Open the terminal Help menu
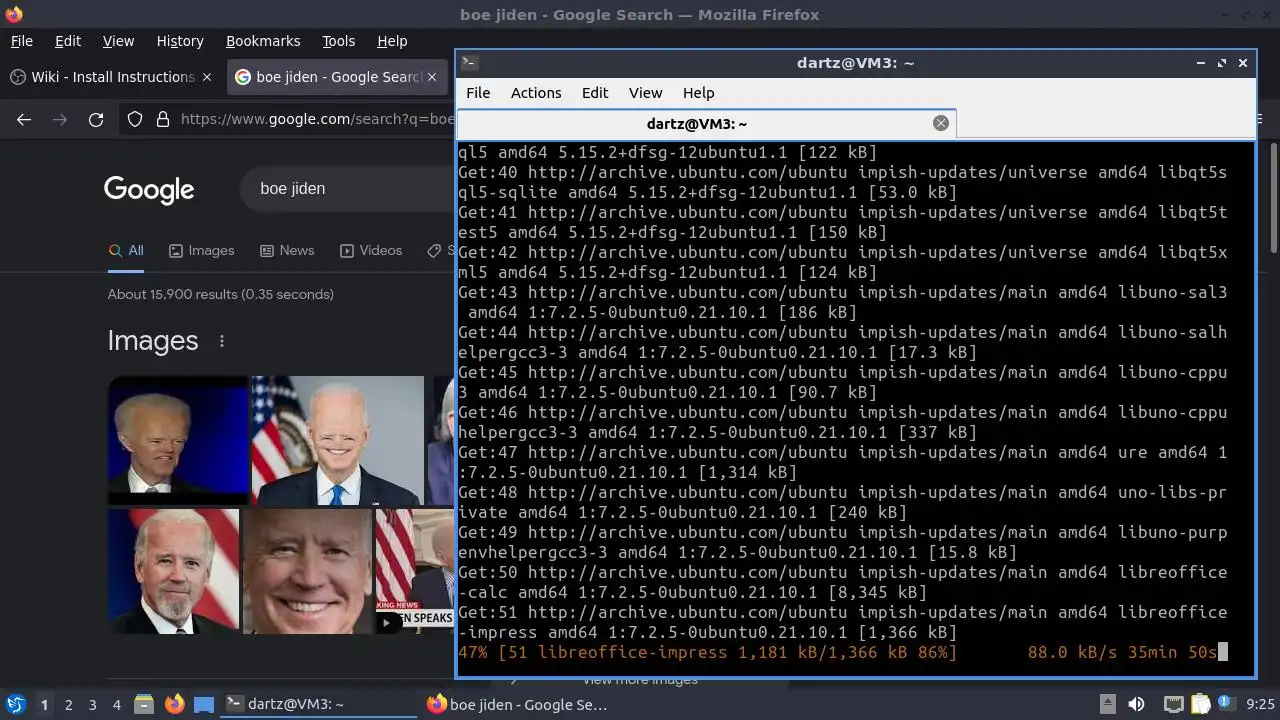Screen dimensions: 1280x720 pos(698,92)
